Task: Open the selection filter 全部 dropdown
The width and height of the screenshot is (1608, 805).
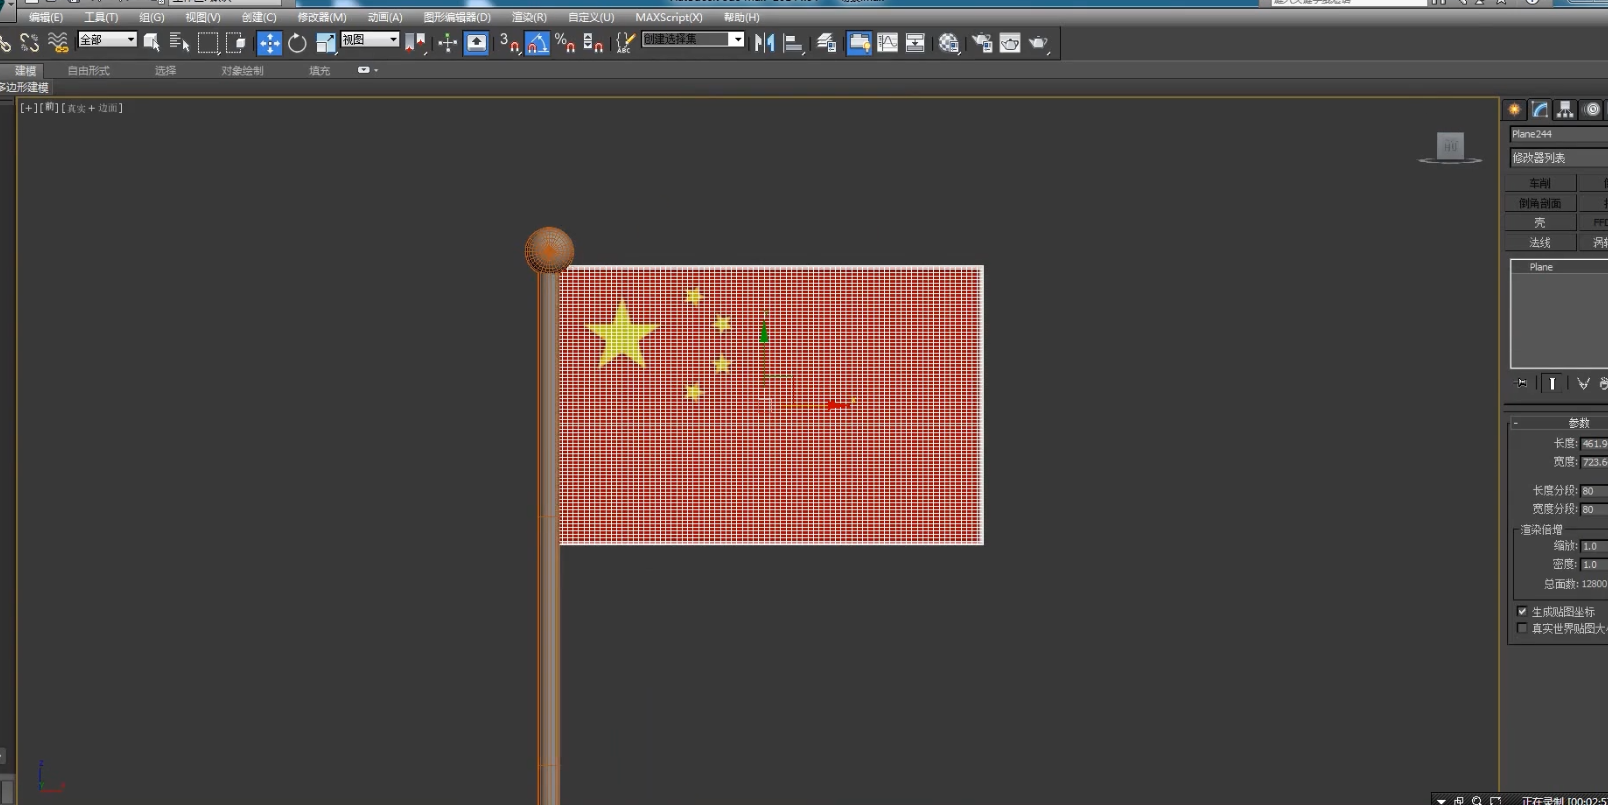Action: [107, 39]
